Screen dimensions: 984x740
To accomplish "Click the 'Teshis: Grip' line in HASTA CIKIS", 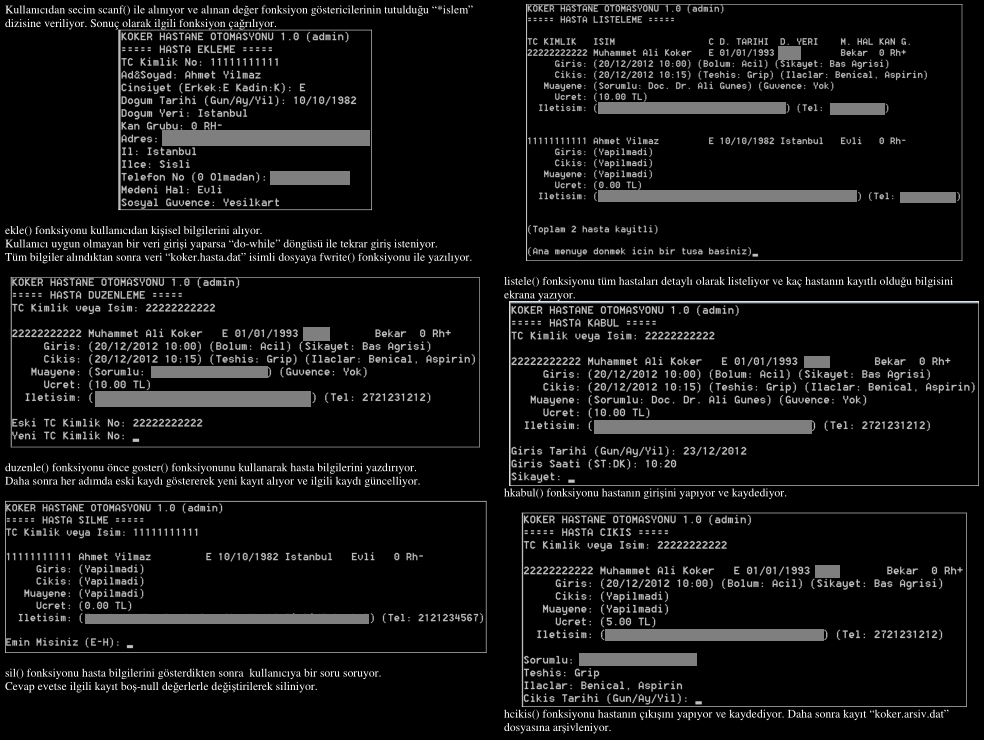I will [562, 673].
